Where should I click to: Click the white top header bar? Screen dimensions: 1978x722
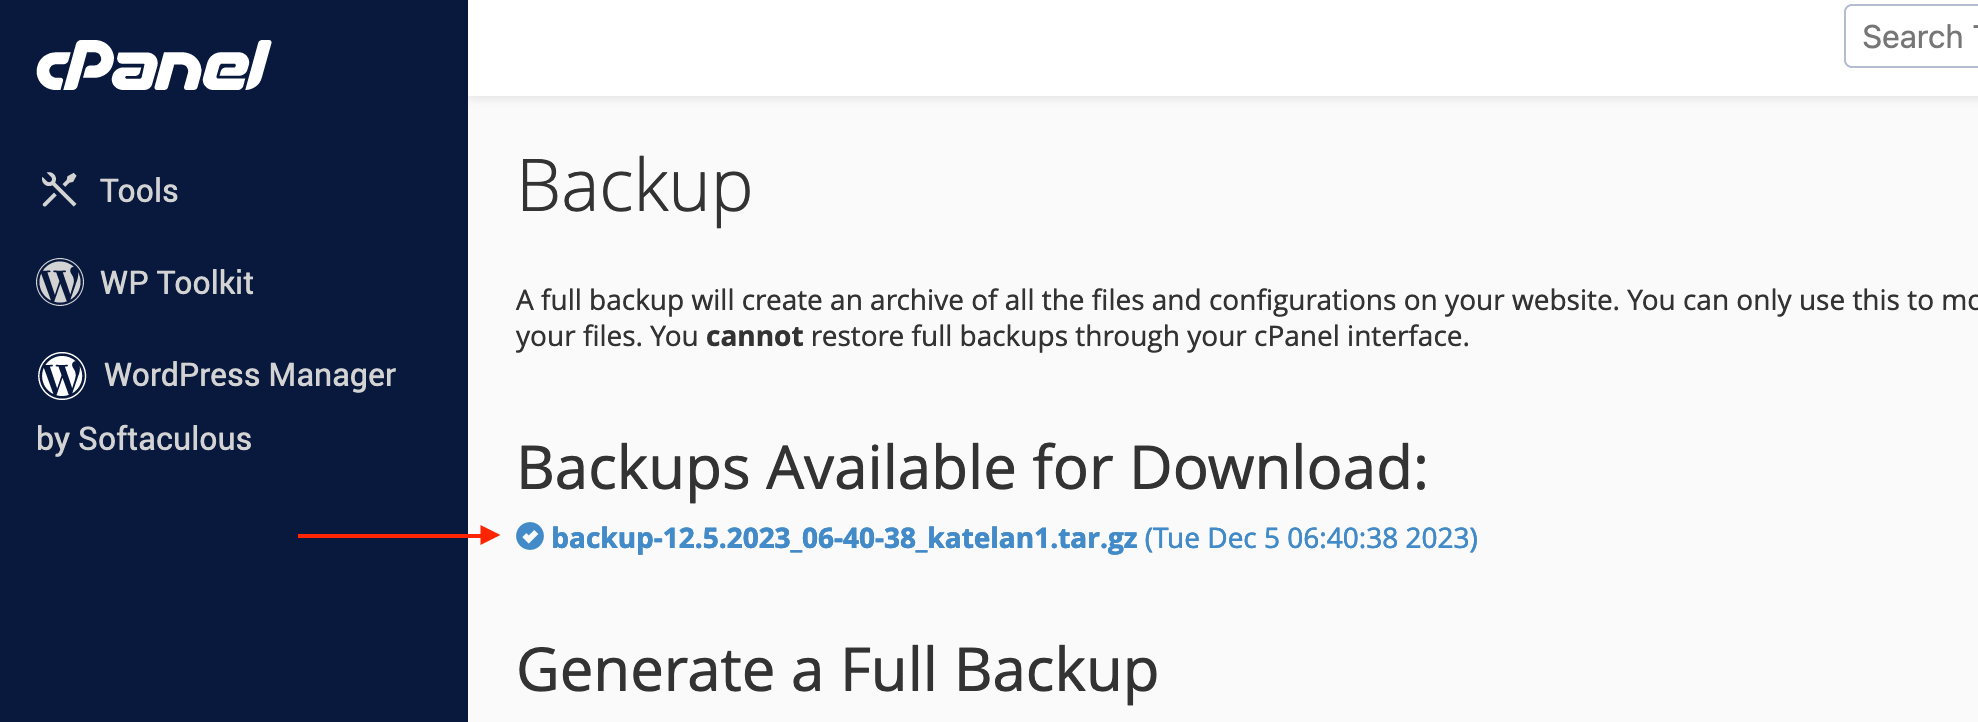(x=1150, y=48)
